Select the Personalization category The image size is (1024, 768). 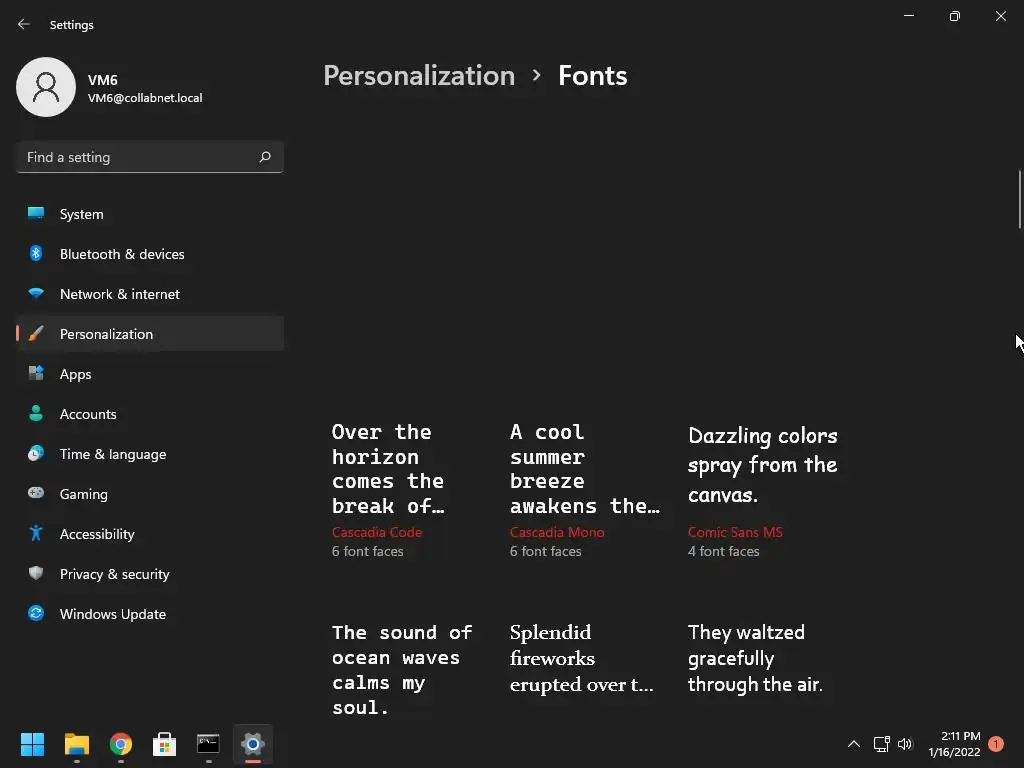[x=150, y=334]
